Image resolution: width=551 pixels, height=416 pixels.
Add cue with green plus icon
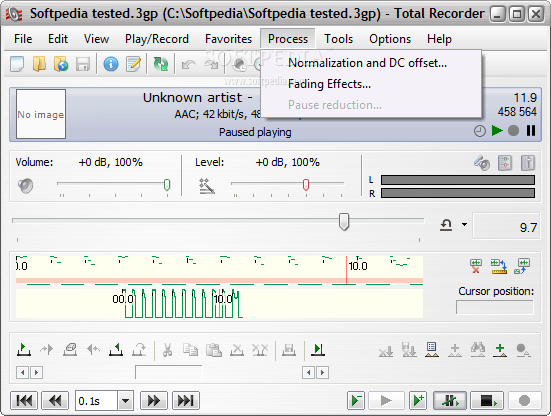click(500, 350)
